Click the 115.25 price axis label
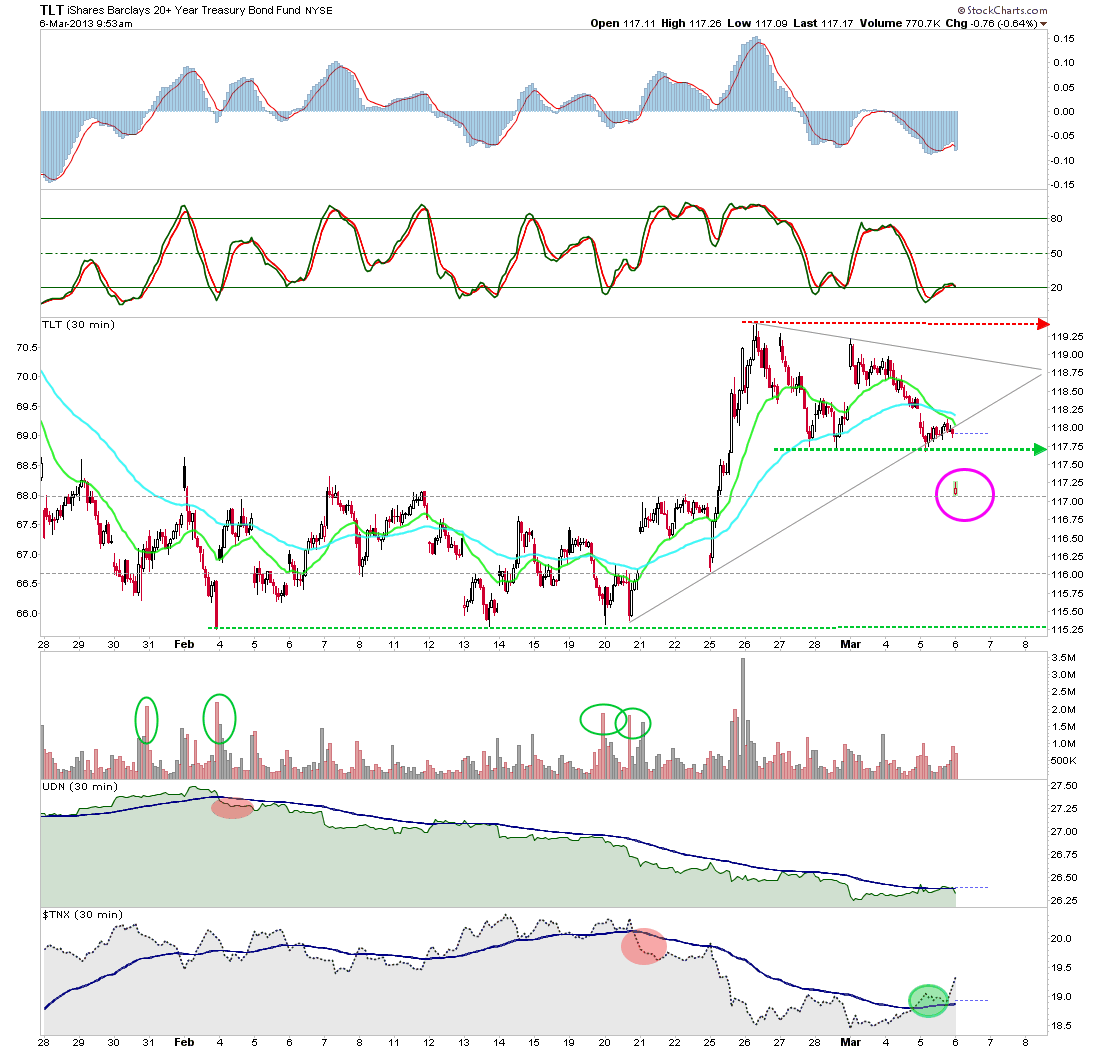Viewport: 1100px width, 1050px height. [1067, 630]
